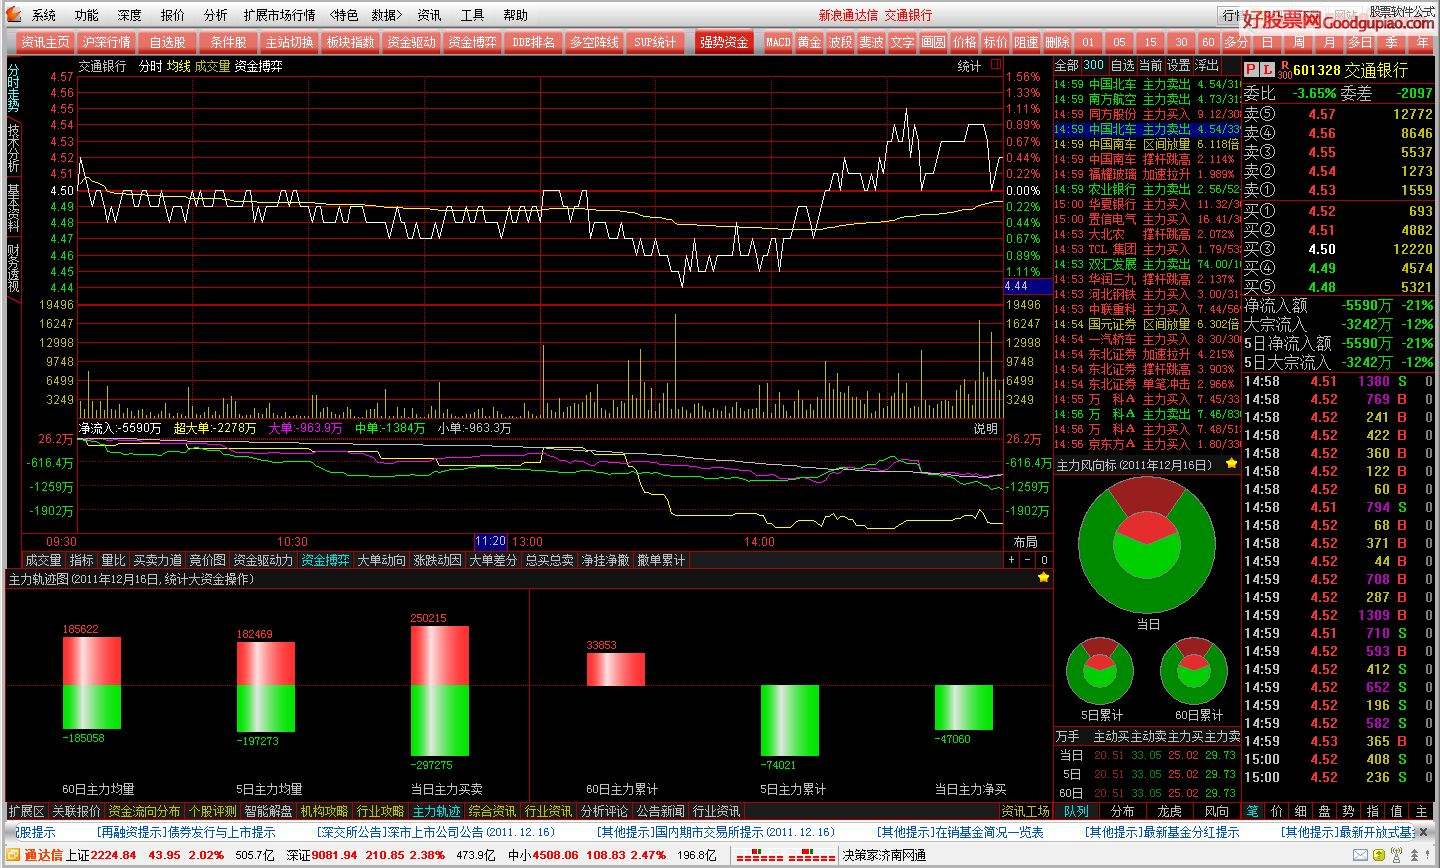Toggle the 分时 view in chart header
The width and height of the screenshot is (1440, 868).
150,66
